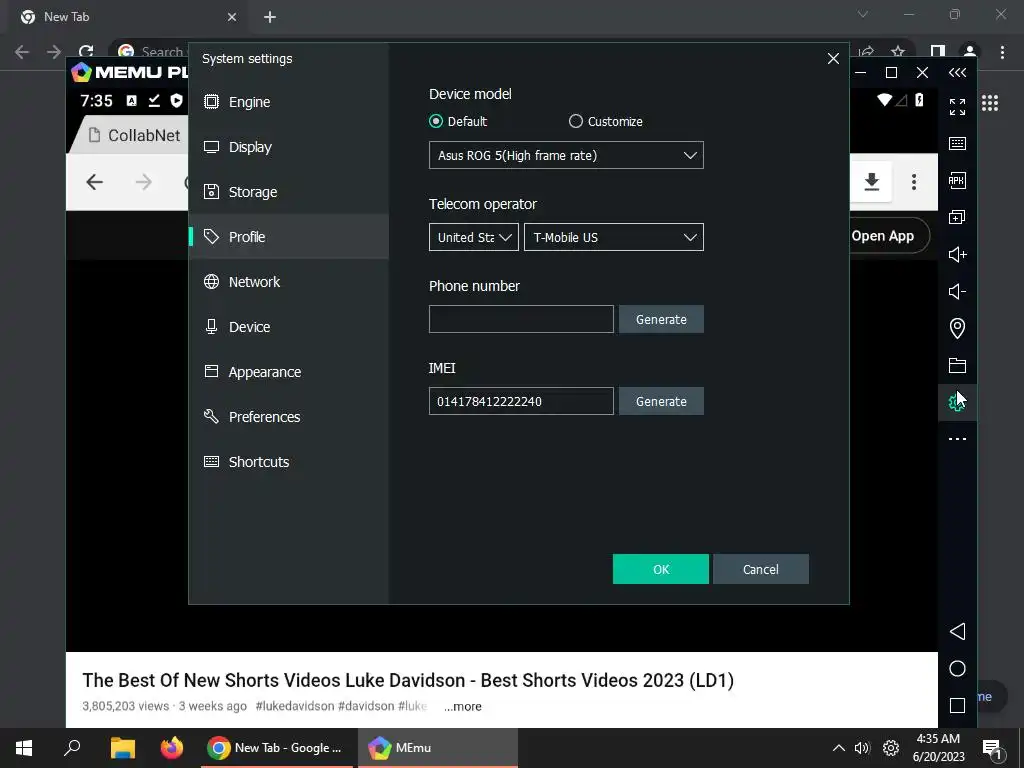Open MEmu shared folder icon
The width and height of the screenshot is (1024, 768).
click(957, 366)
